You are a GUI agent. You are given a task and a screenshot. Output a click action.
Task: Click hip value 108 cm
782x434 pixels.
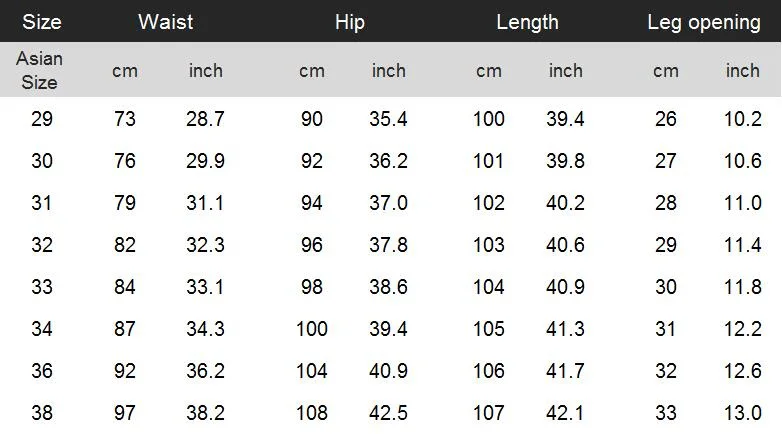coord(312,413)
